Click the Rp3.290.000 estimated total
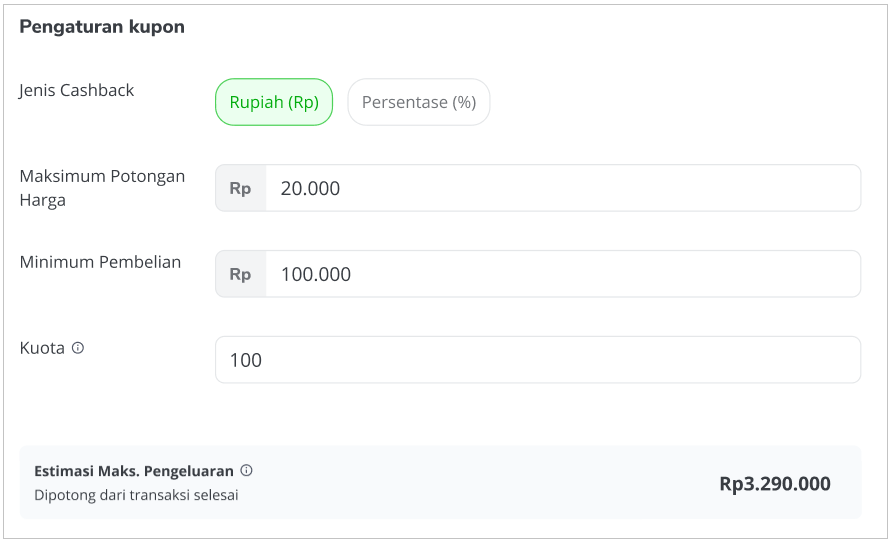 coord(775,483)
